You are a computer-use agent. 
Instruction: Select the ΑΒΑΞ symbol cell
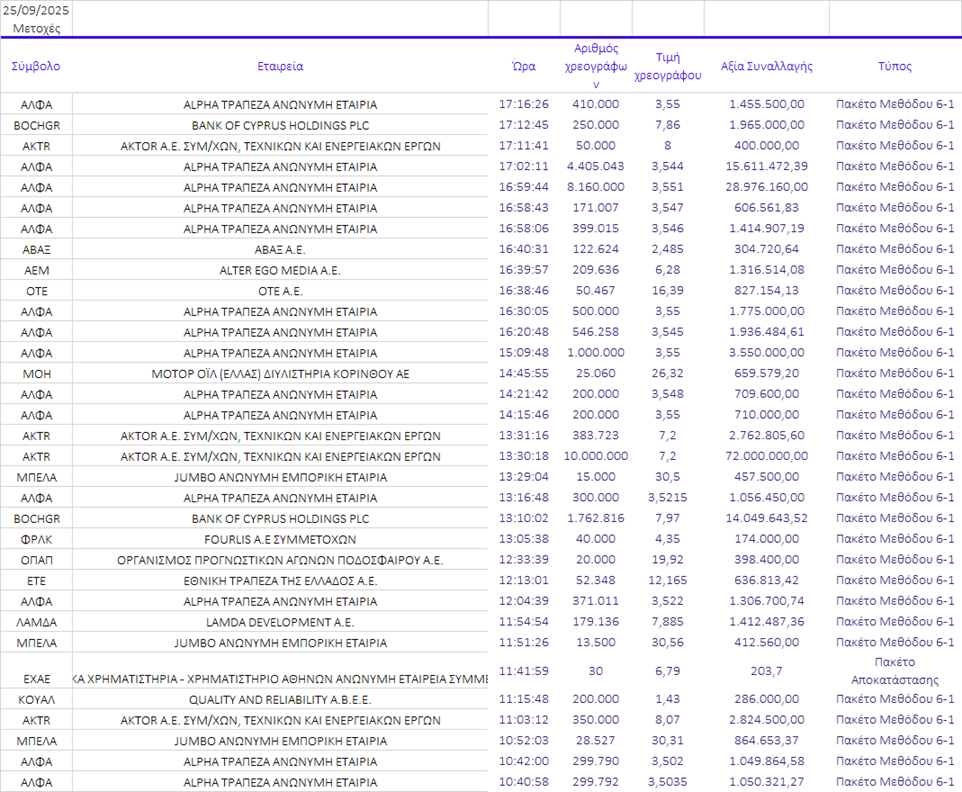36,249
